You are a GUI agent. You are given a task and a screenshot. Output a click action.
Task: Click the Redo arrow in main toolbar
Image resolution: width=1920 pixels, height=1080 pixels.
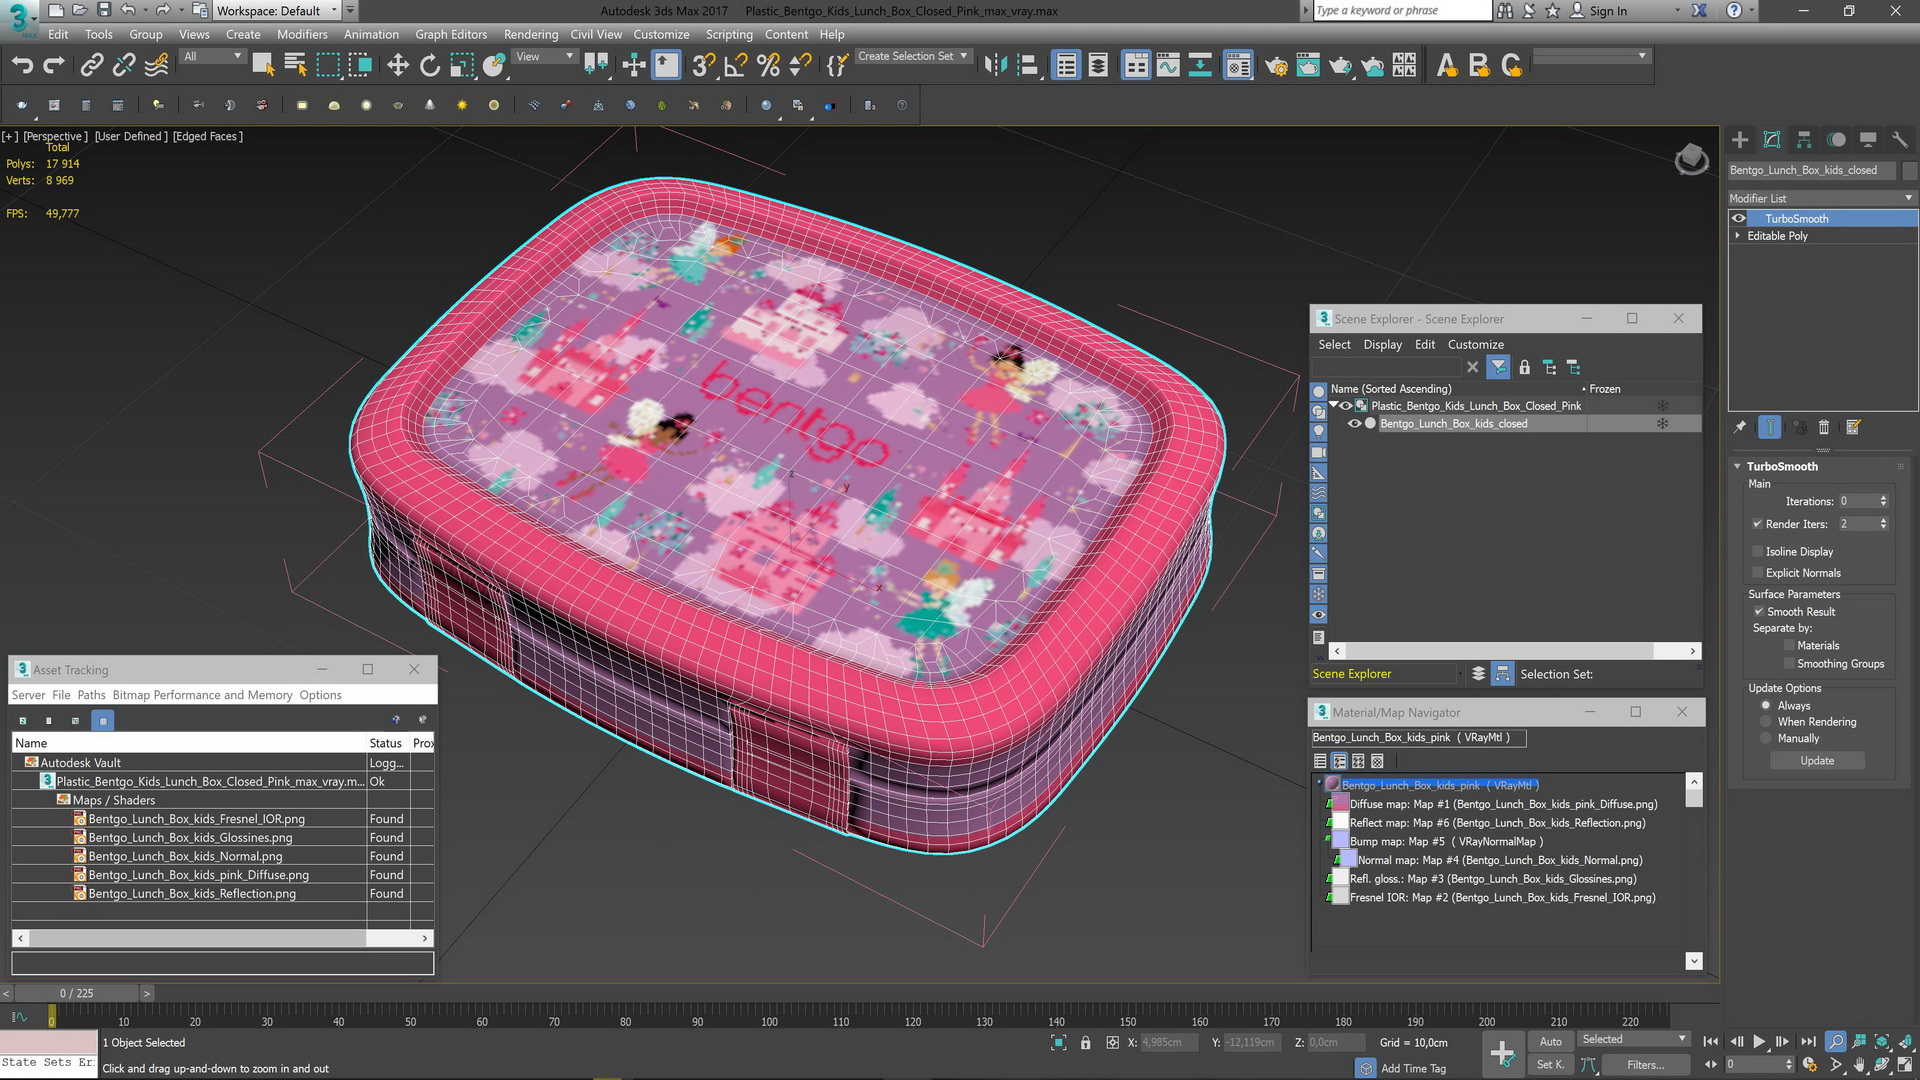click(x=54, y=66)
